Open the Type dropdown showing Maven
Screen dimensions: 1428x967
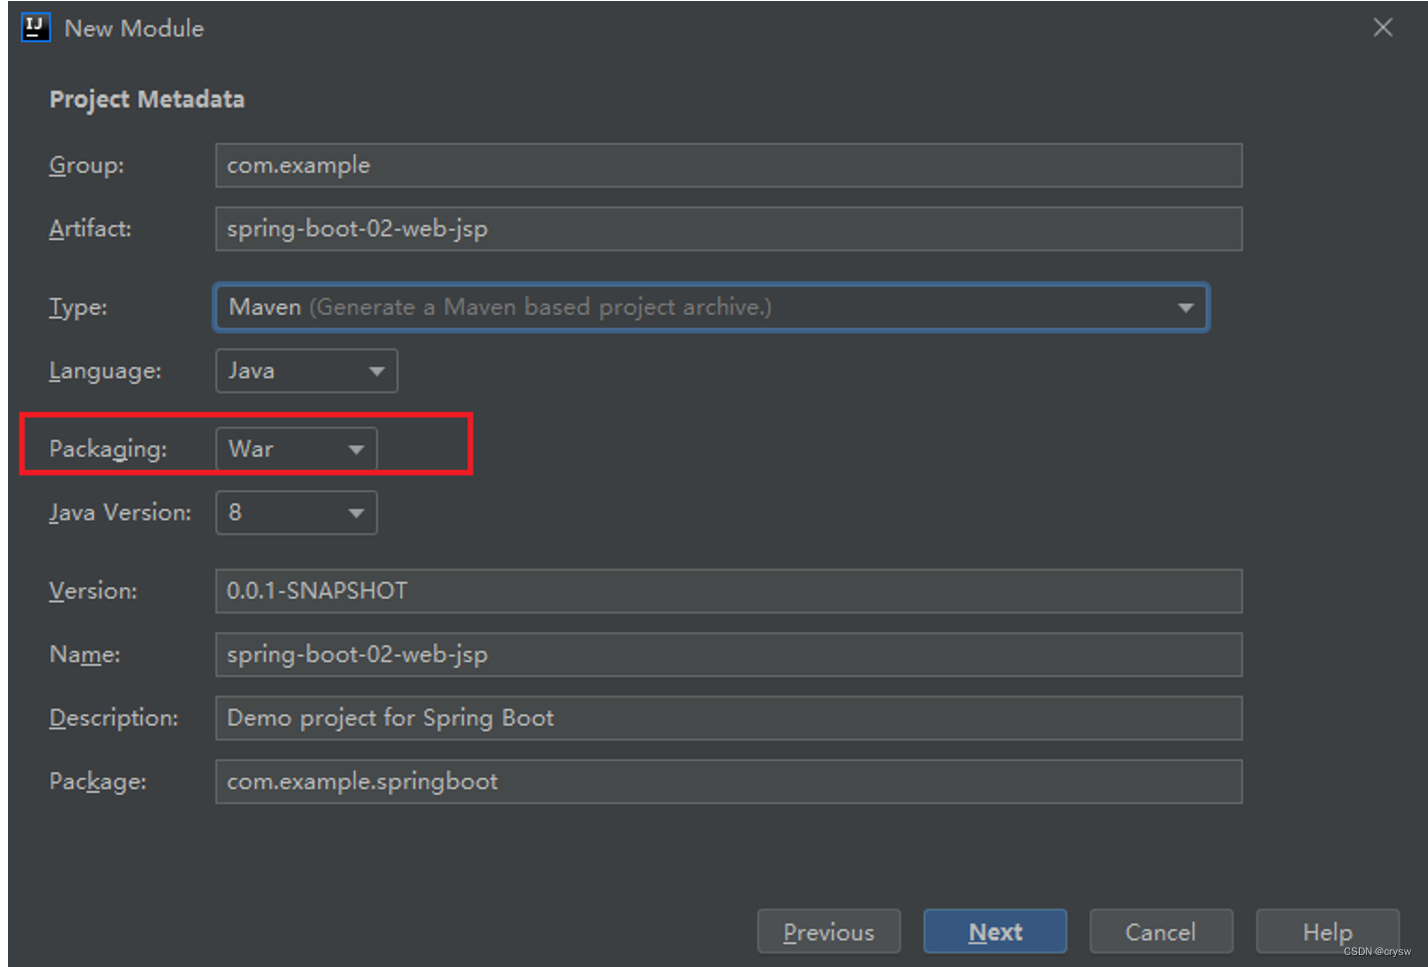[x=711, y=307]
